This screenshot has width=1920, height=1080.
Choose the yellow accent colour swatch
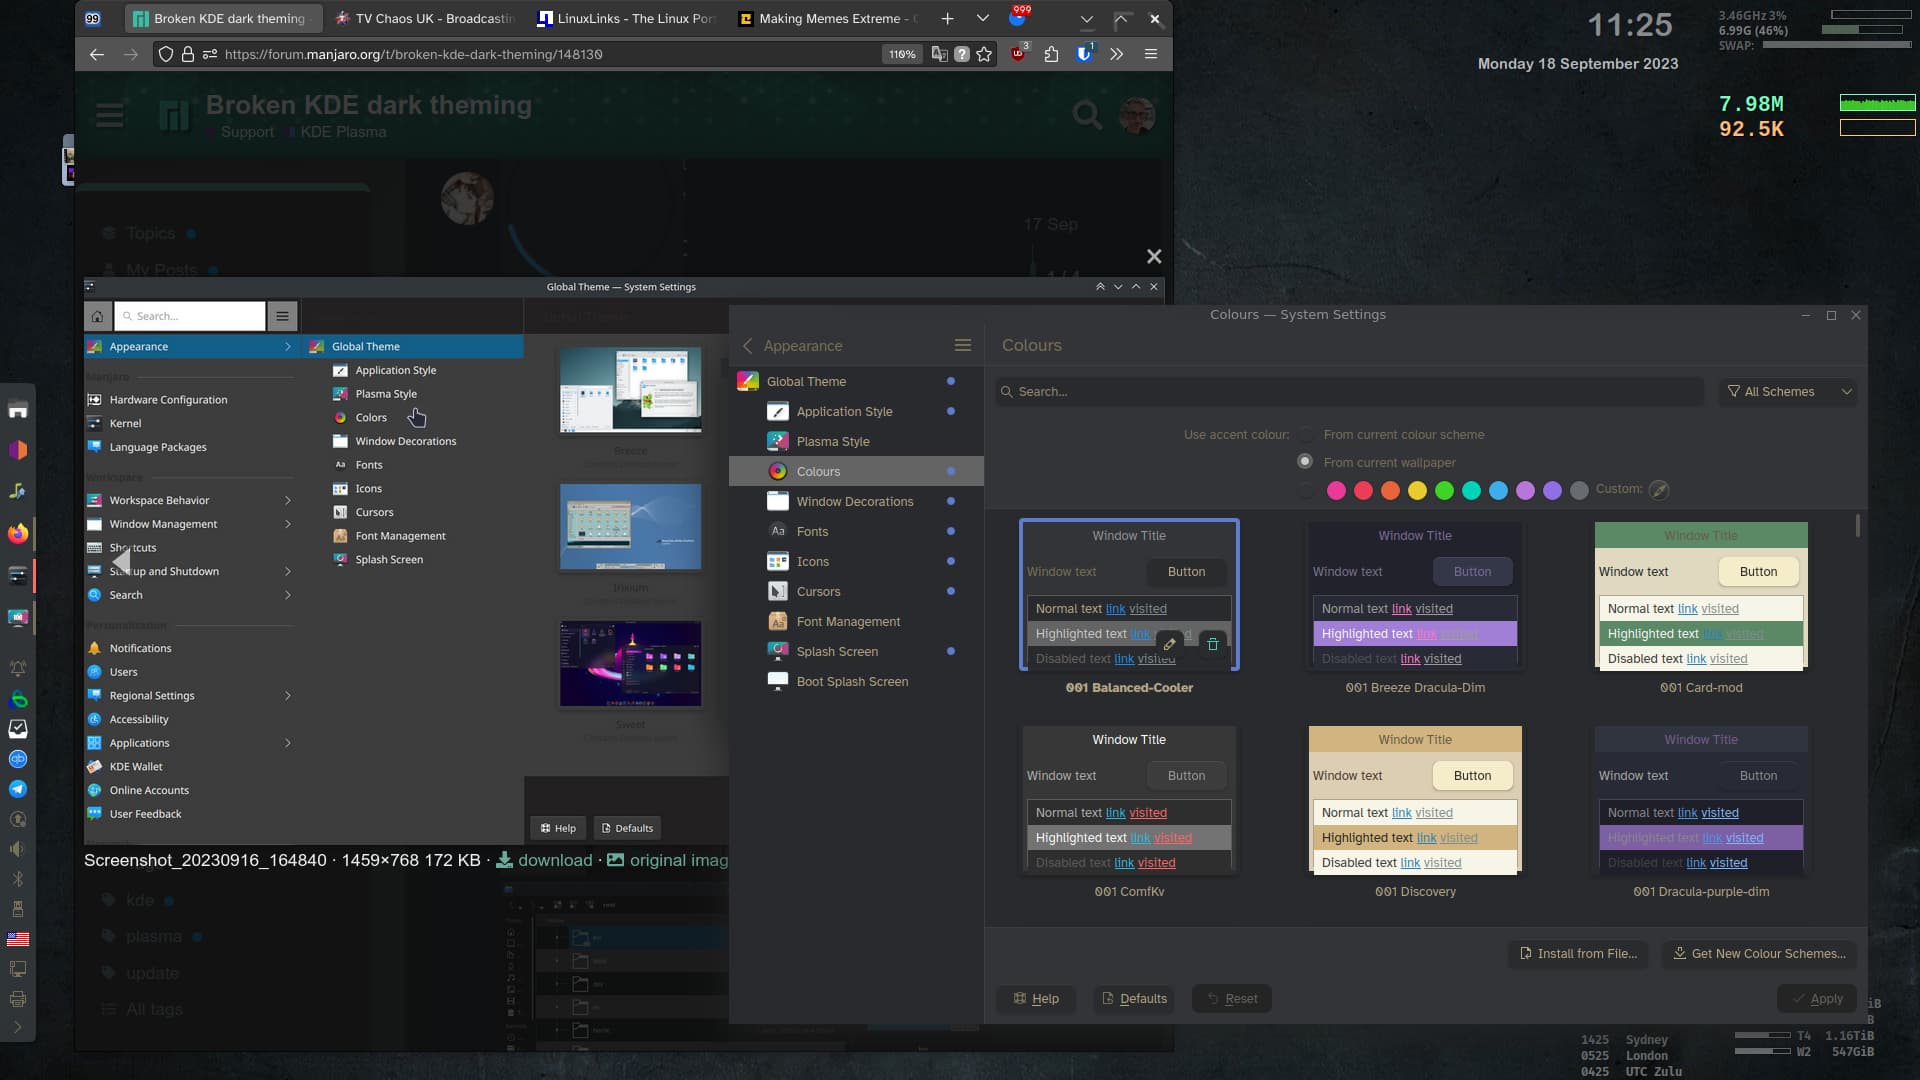(1417, 490)
